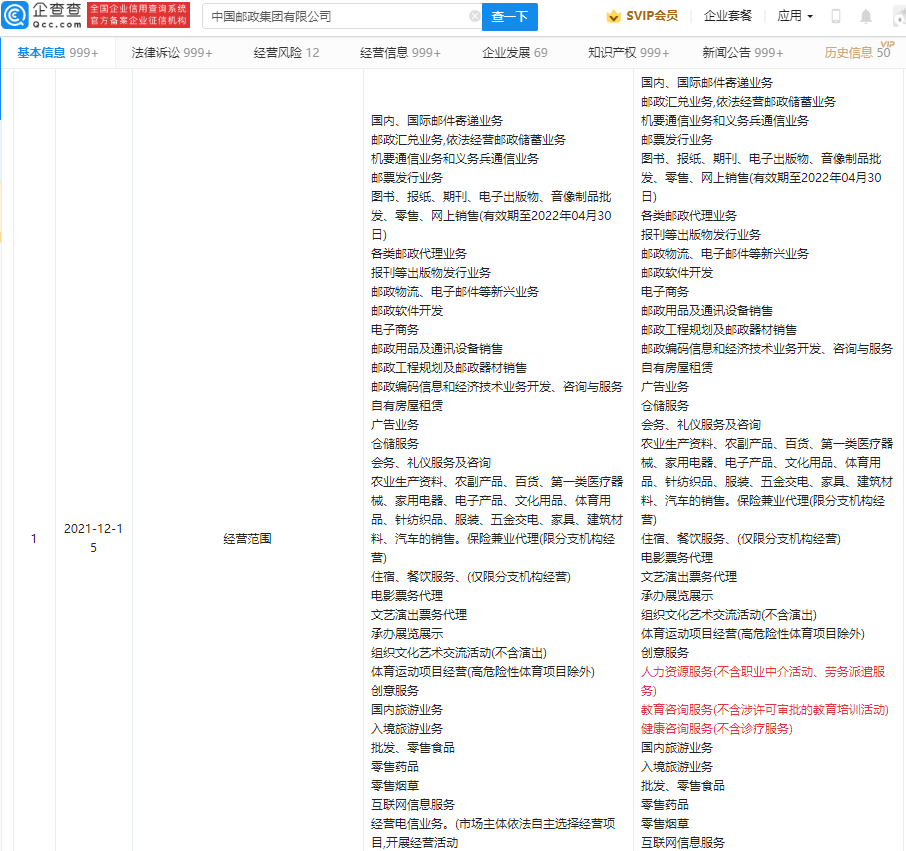Click the SVIP crown icon
The height and width of the screenshot is (851, 906).
pyautogui.click(x=613, y=16)
